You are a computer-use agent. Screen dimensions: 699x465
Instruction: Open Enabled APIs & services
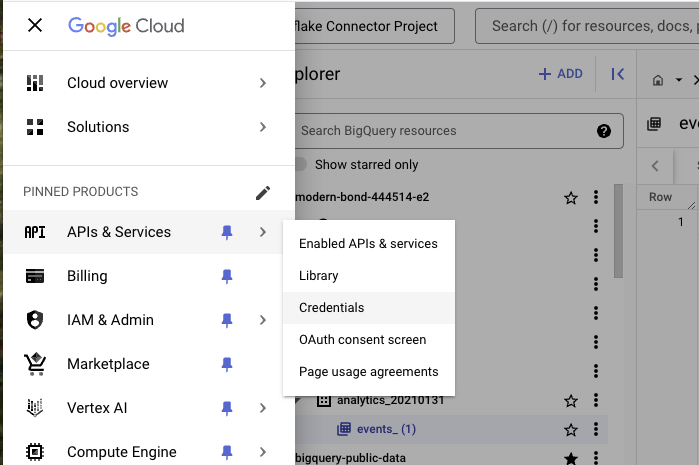pos(368,244)
